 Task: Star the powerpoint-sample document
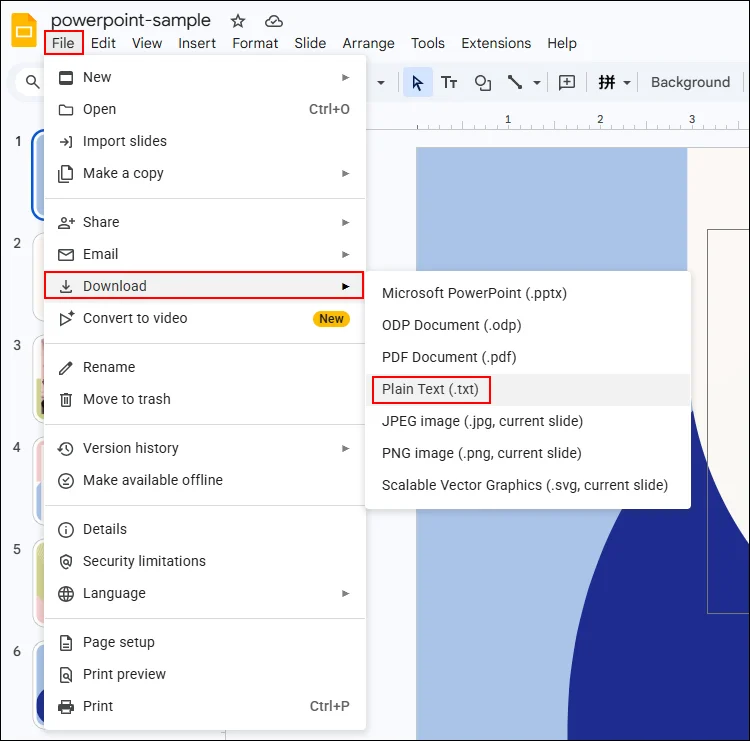point(238,21)
